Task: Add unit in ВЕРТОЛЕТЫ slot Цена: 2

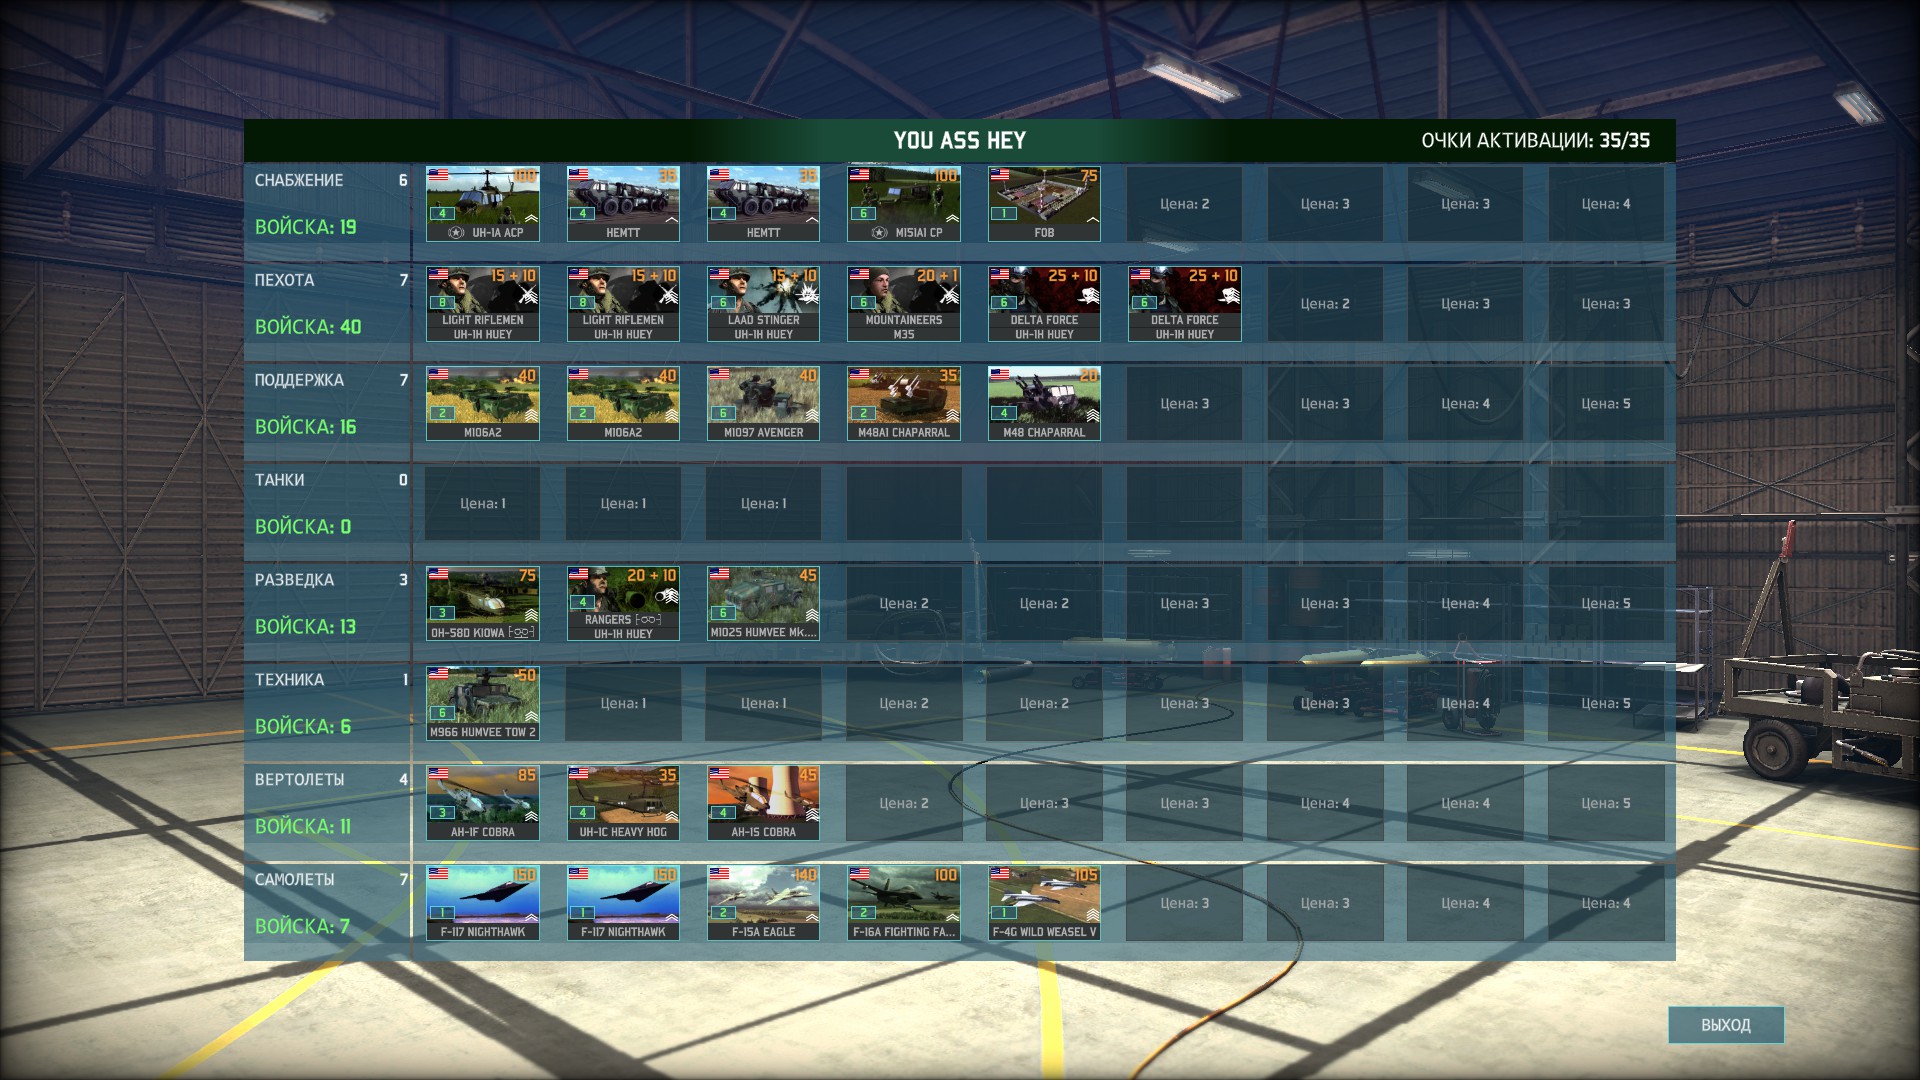Action: pos(903,804)
